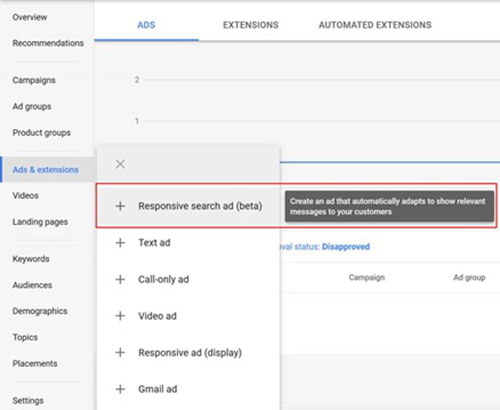
Task: Click plus icon beside Video ad
Action: click(120, 316)
